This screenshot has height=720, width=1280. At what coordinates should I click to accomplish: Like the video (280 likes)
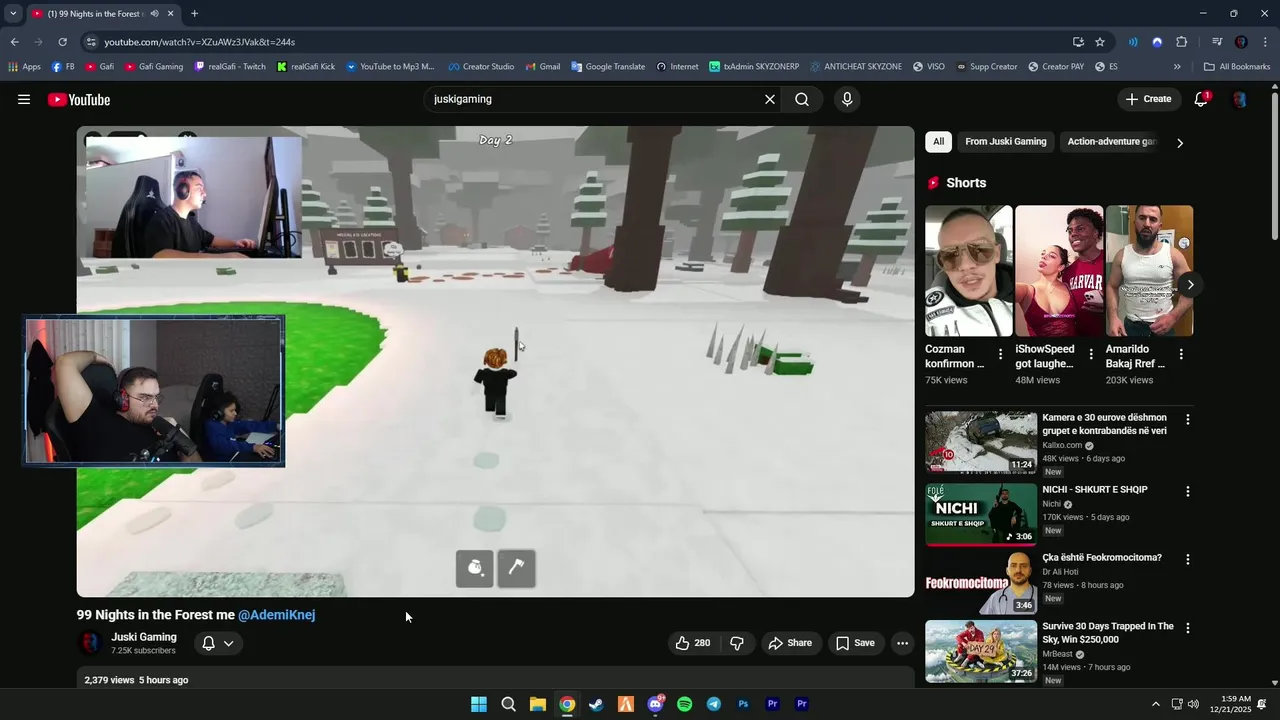[693, 643]
